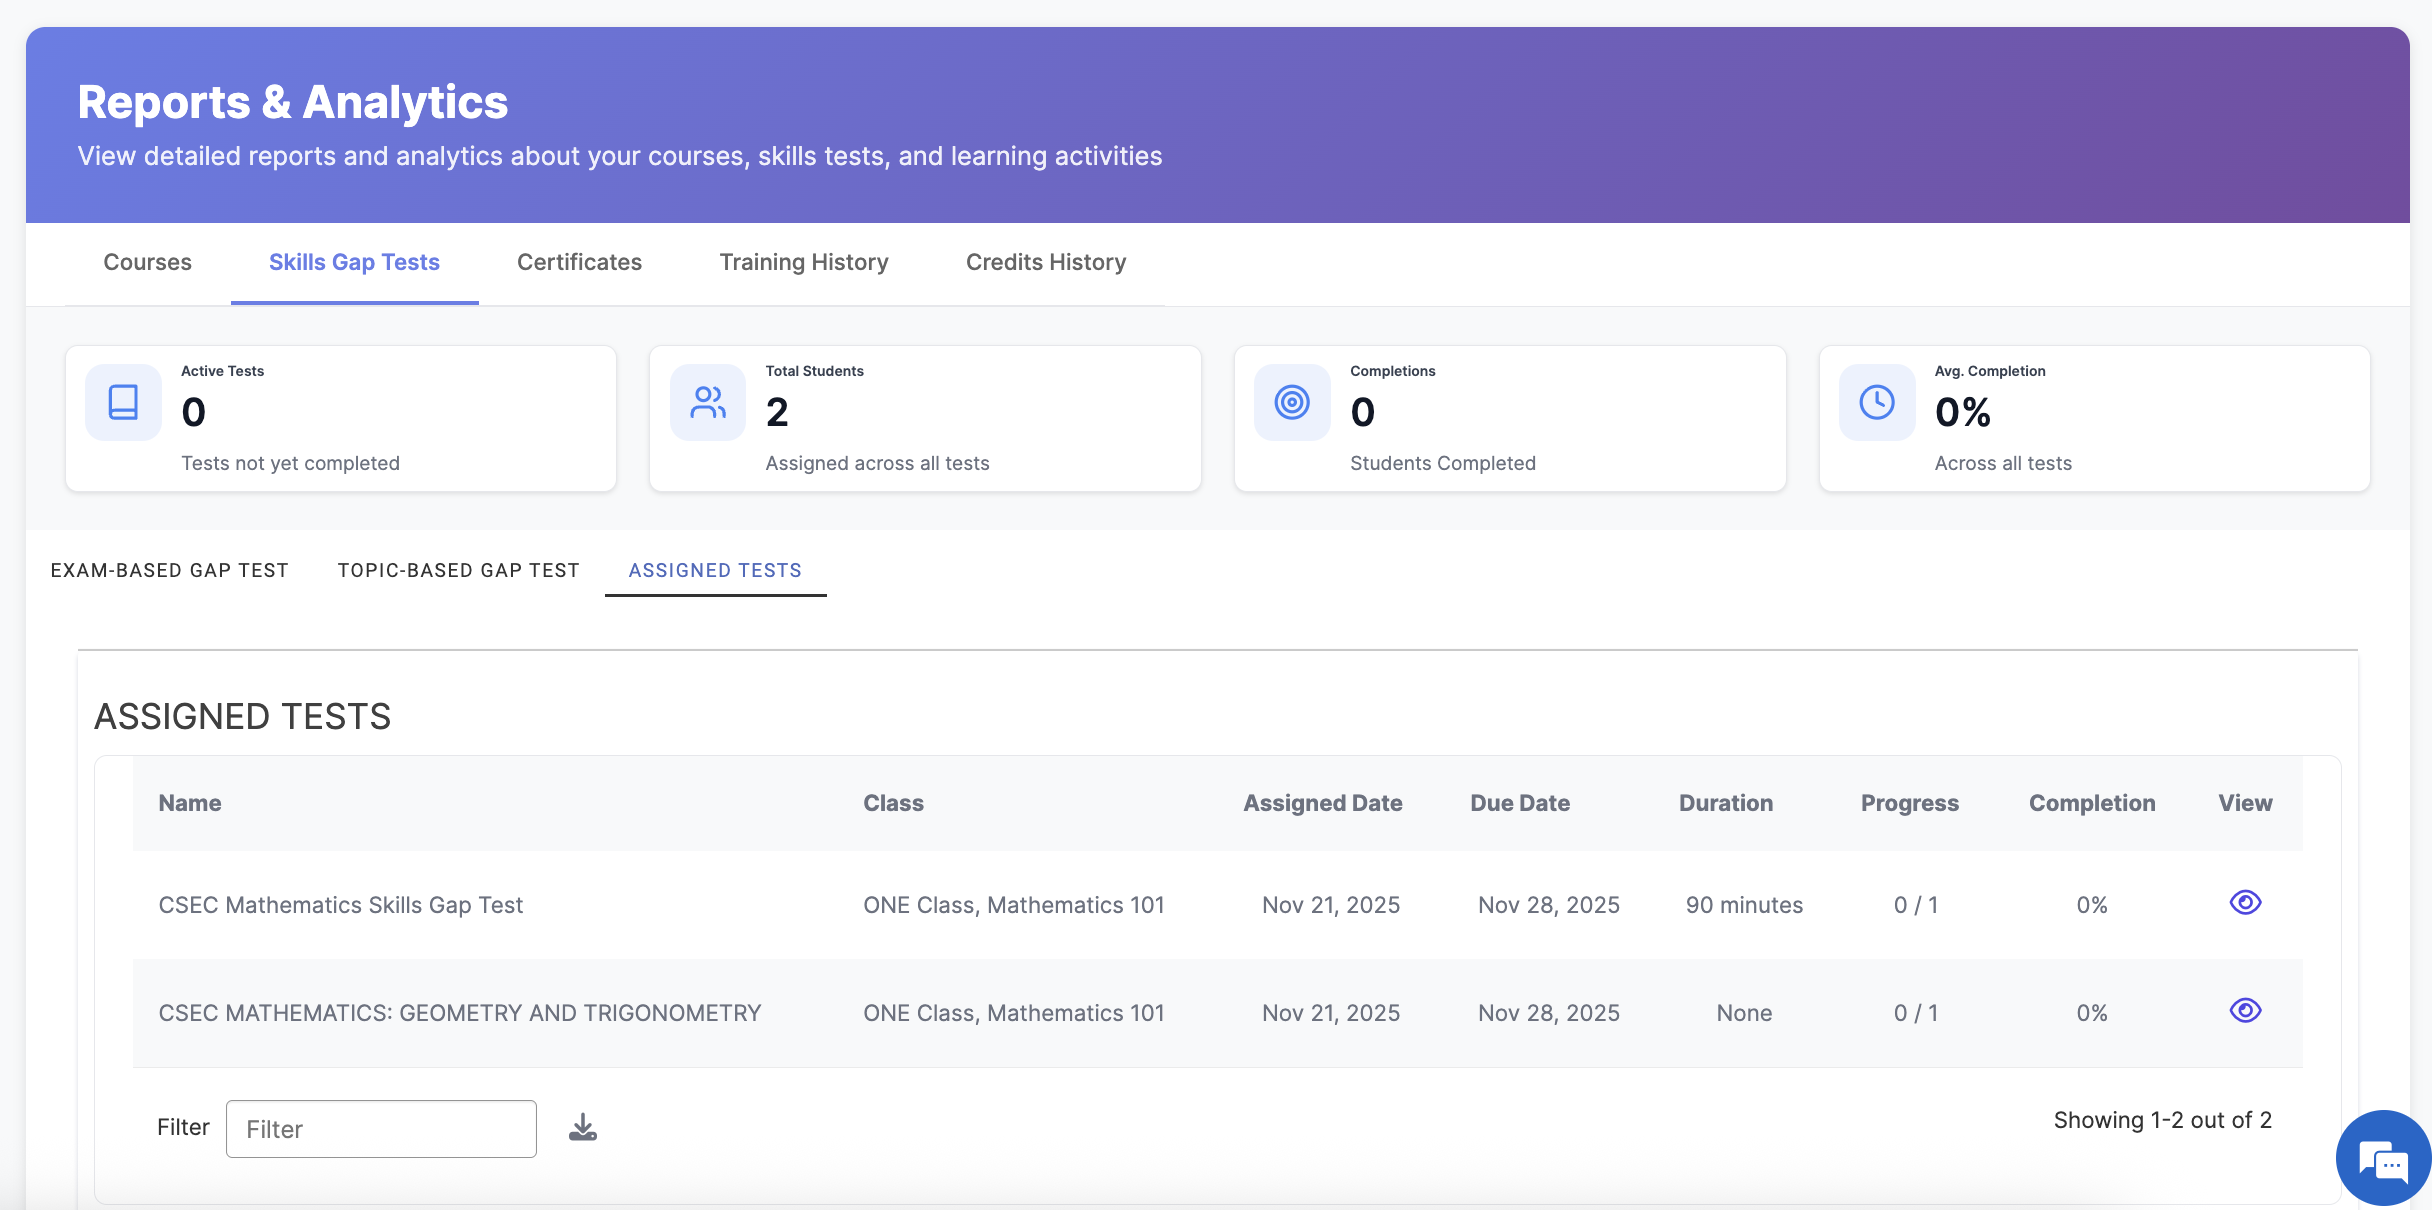Viewport: 2432px width, 1210px height.
Task: Click the CSEC Mathematics Skills Gap Test row
Action: tap(341, 905)
